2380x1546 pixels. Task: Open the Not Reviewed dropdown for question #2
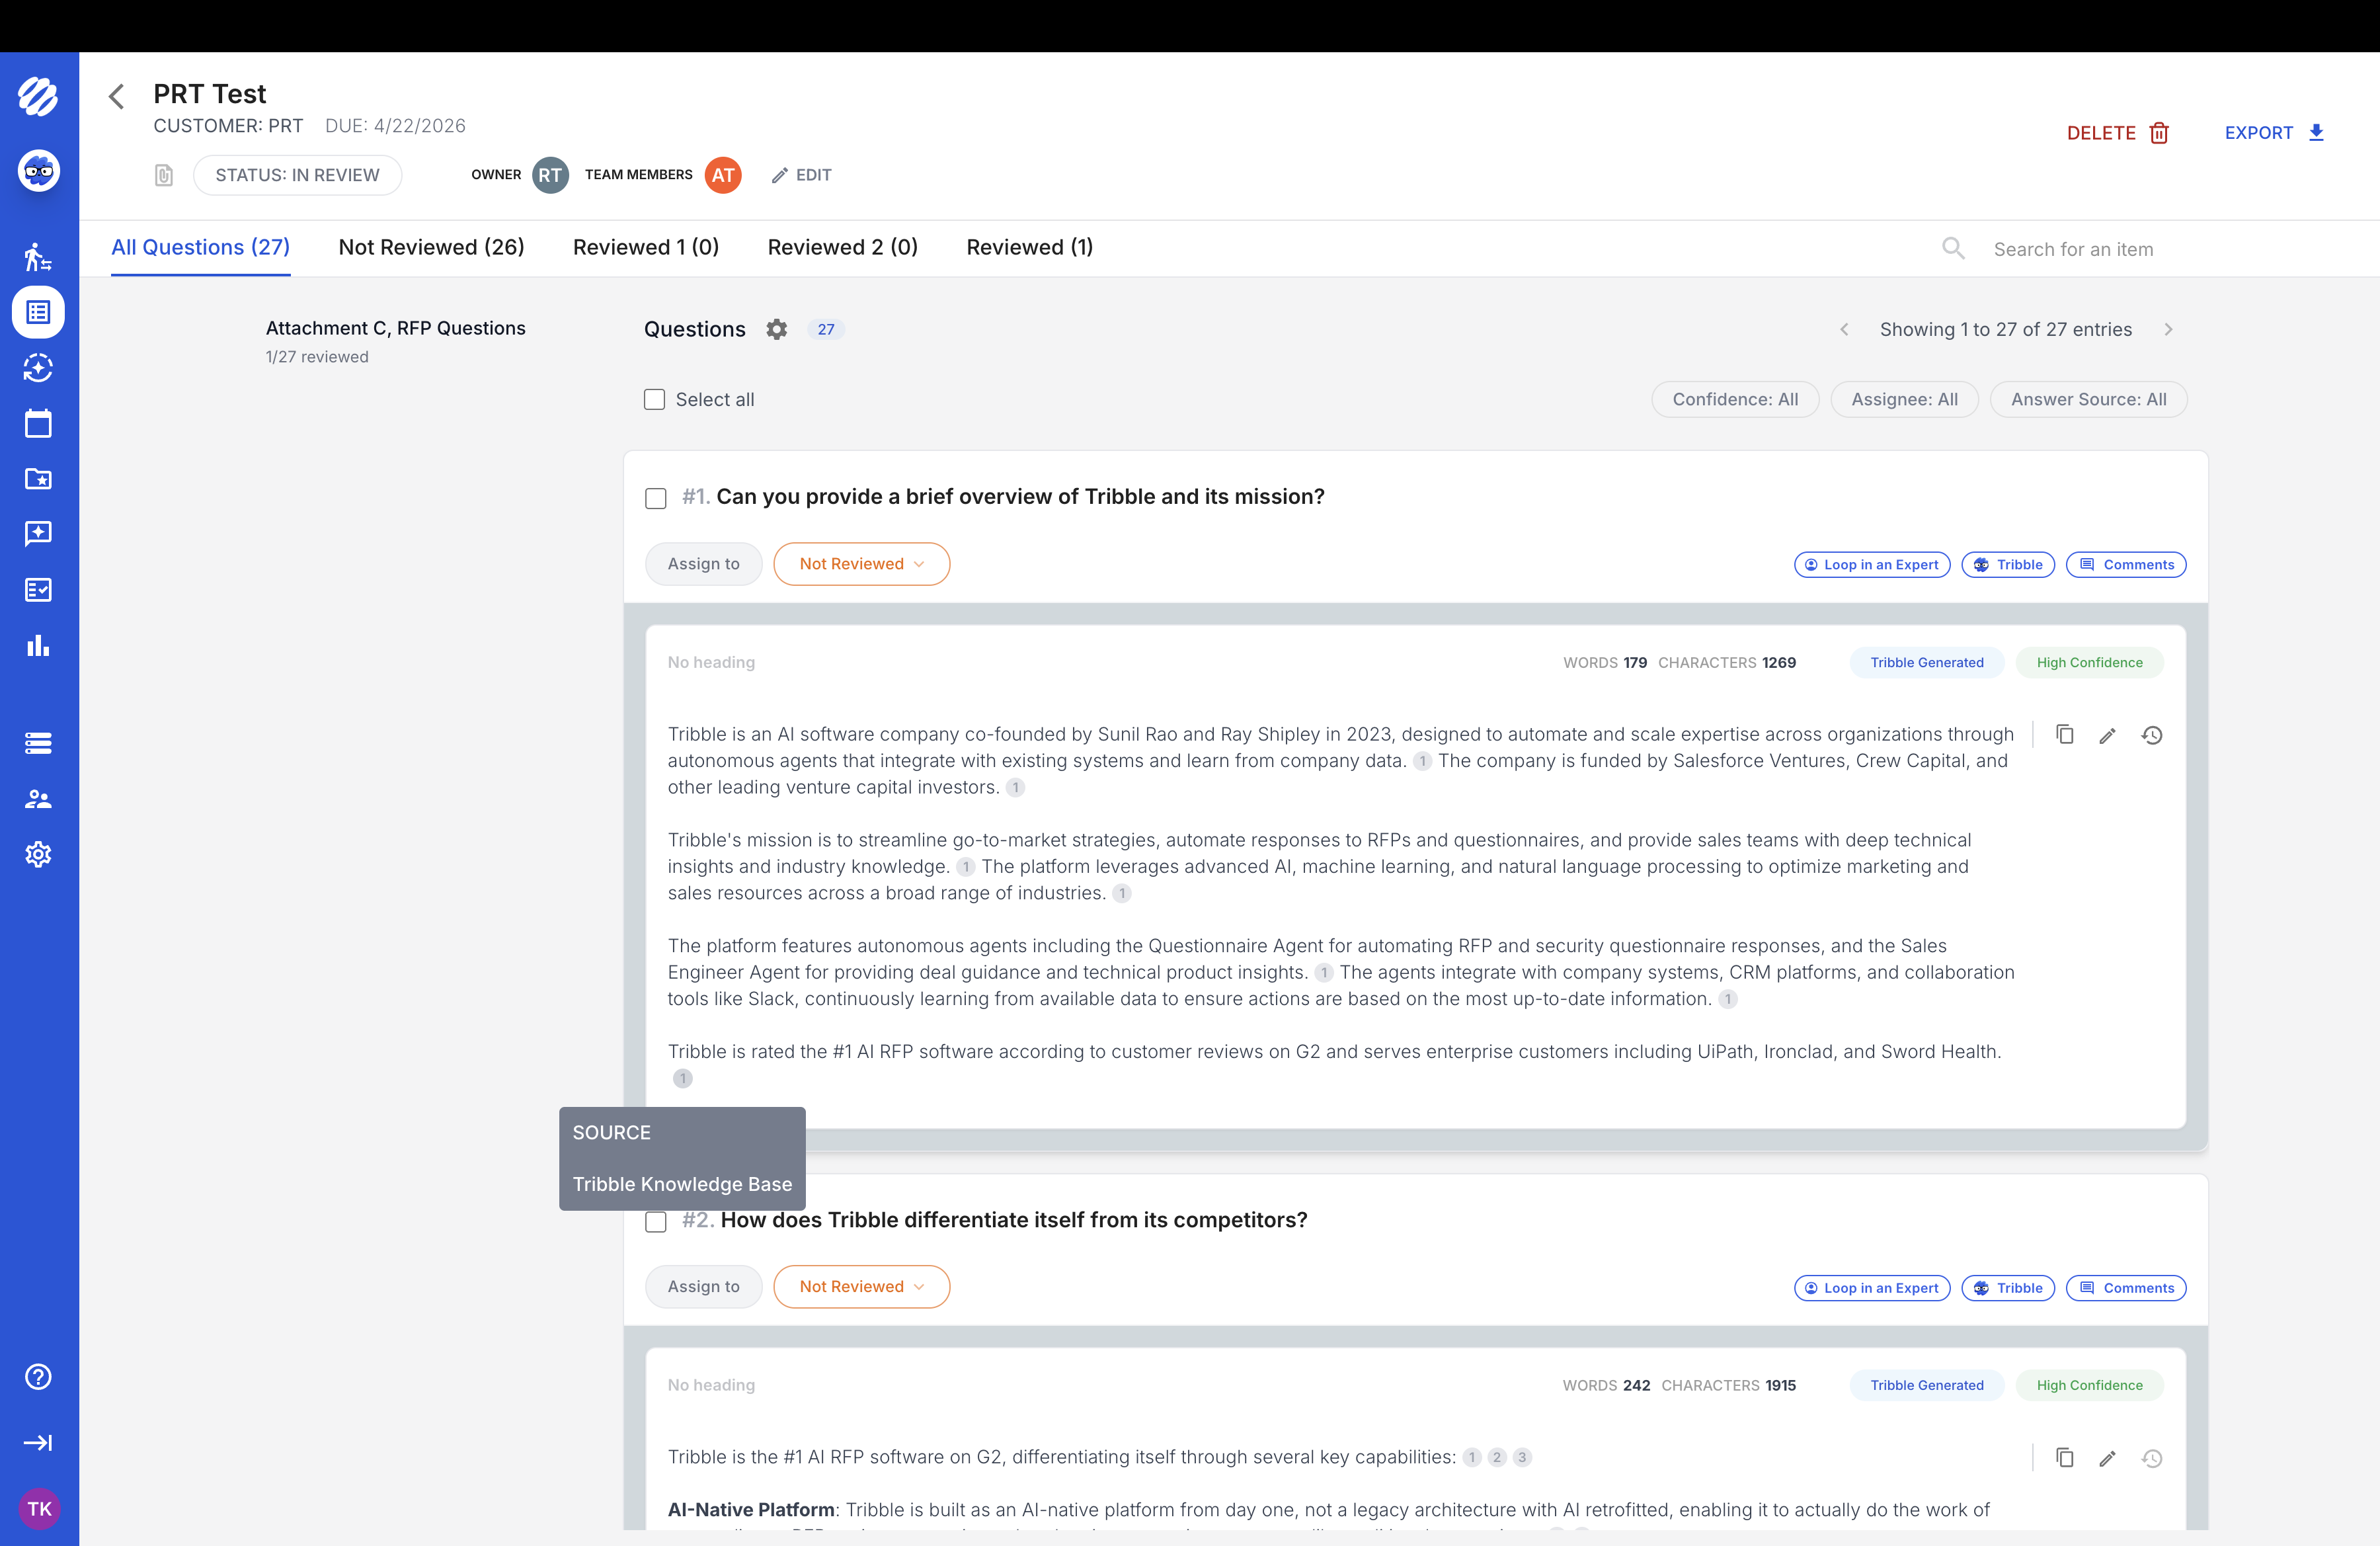tap(861, 1287)
